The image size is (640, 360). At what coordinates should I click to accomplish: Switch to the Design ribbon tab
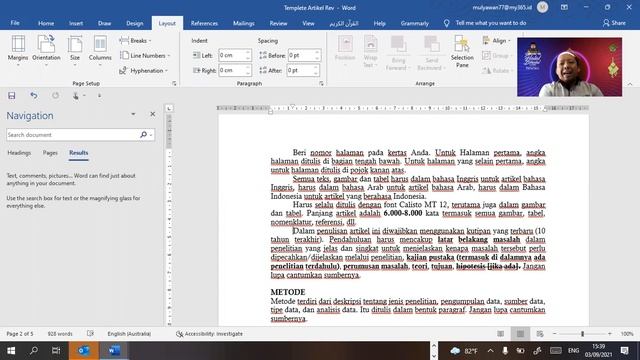[x=135, y=23]
